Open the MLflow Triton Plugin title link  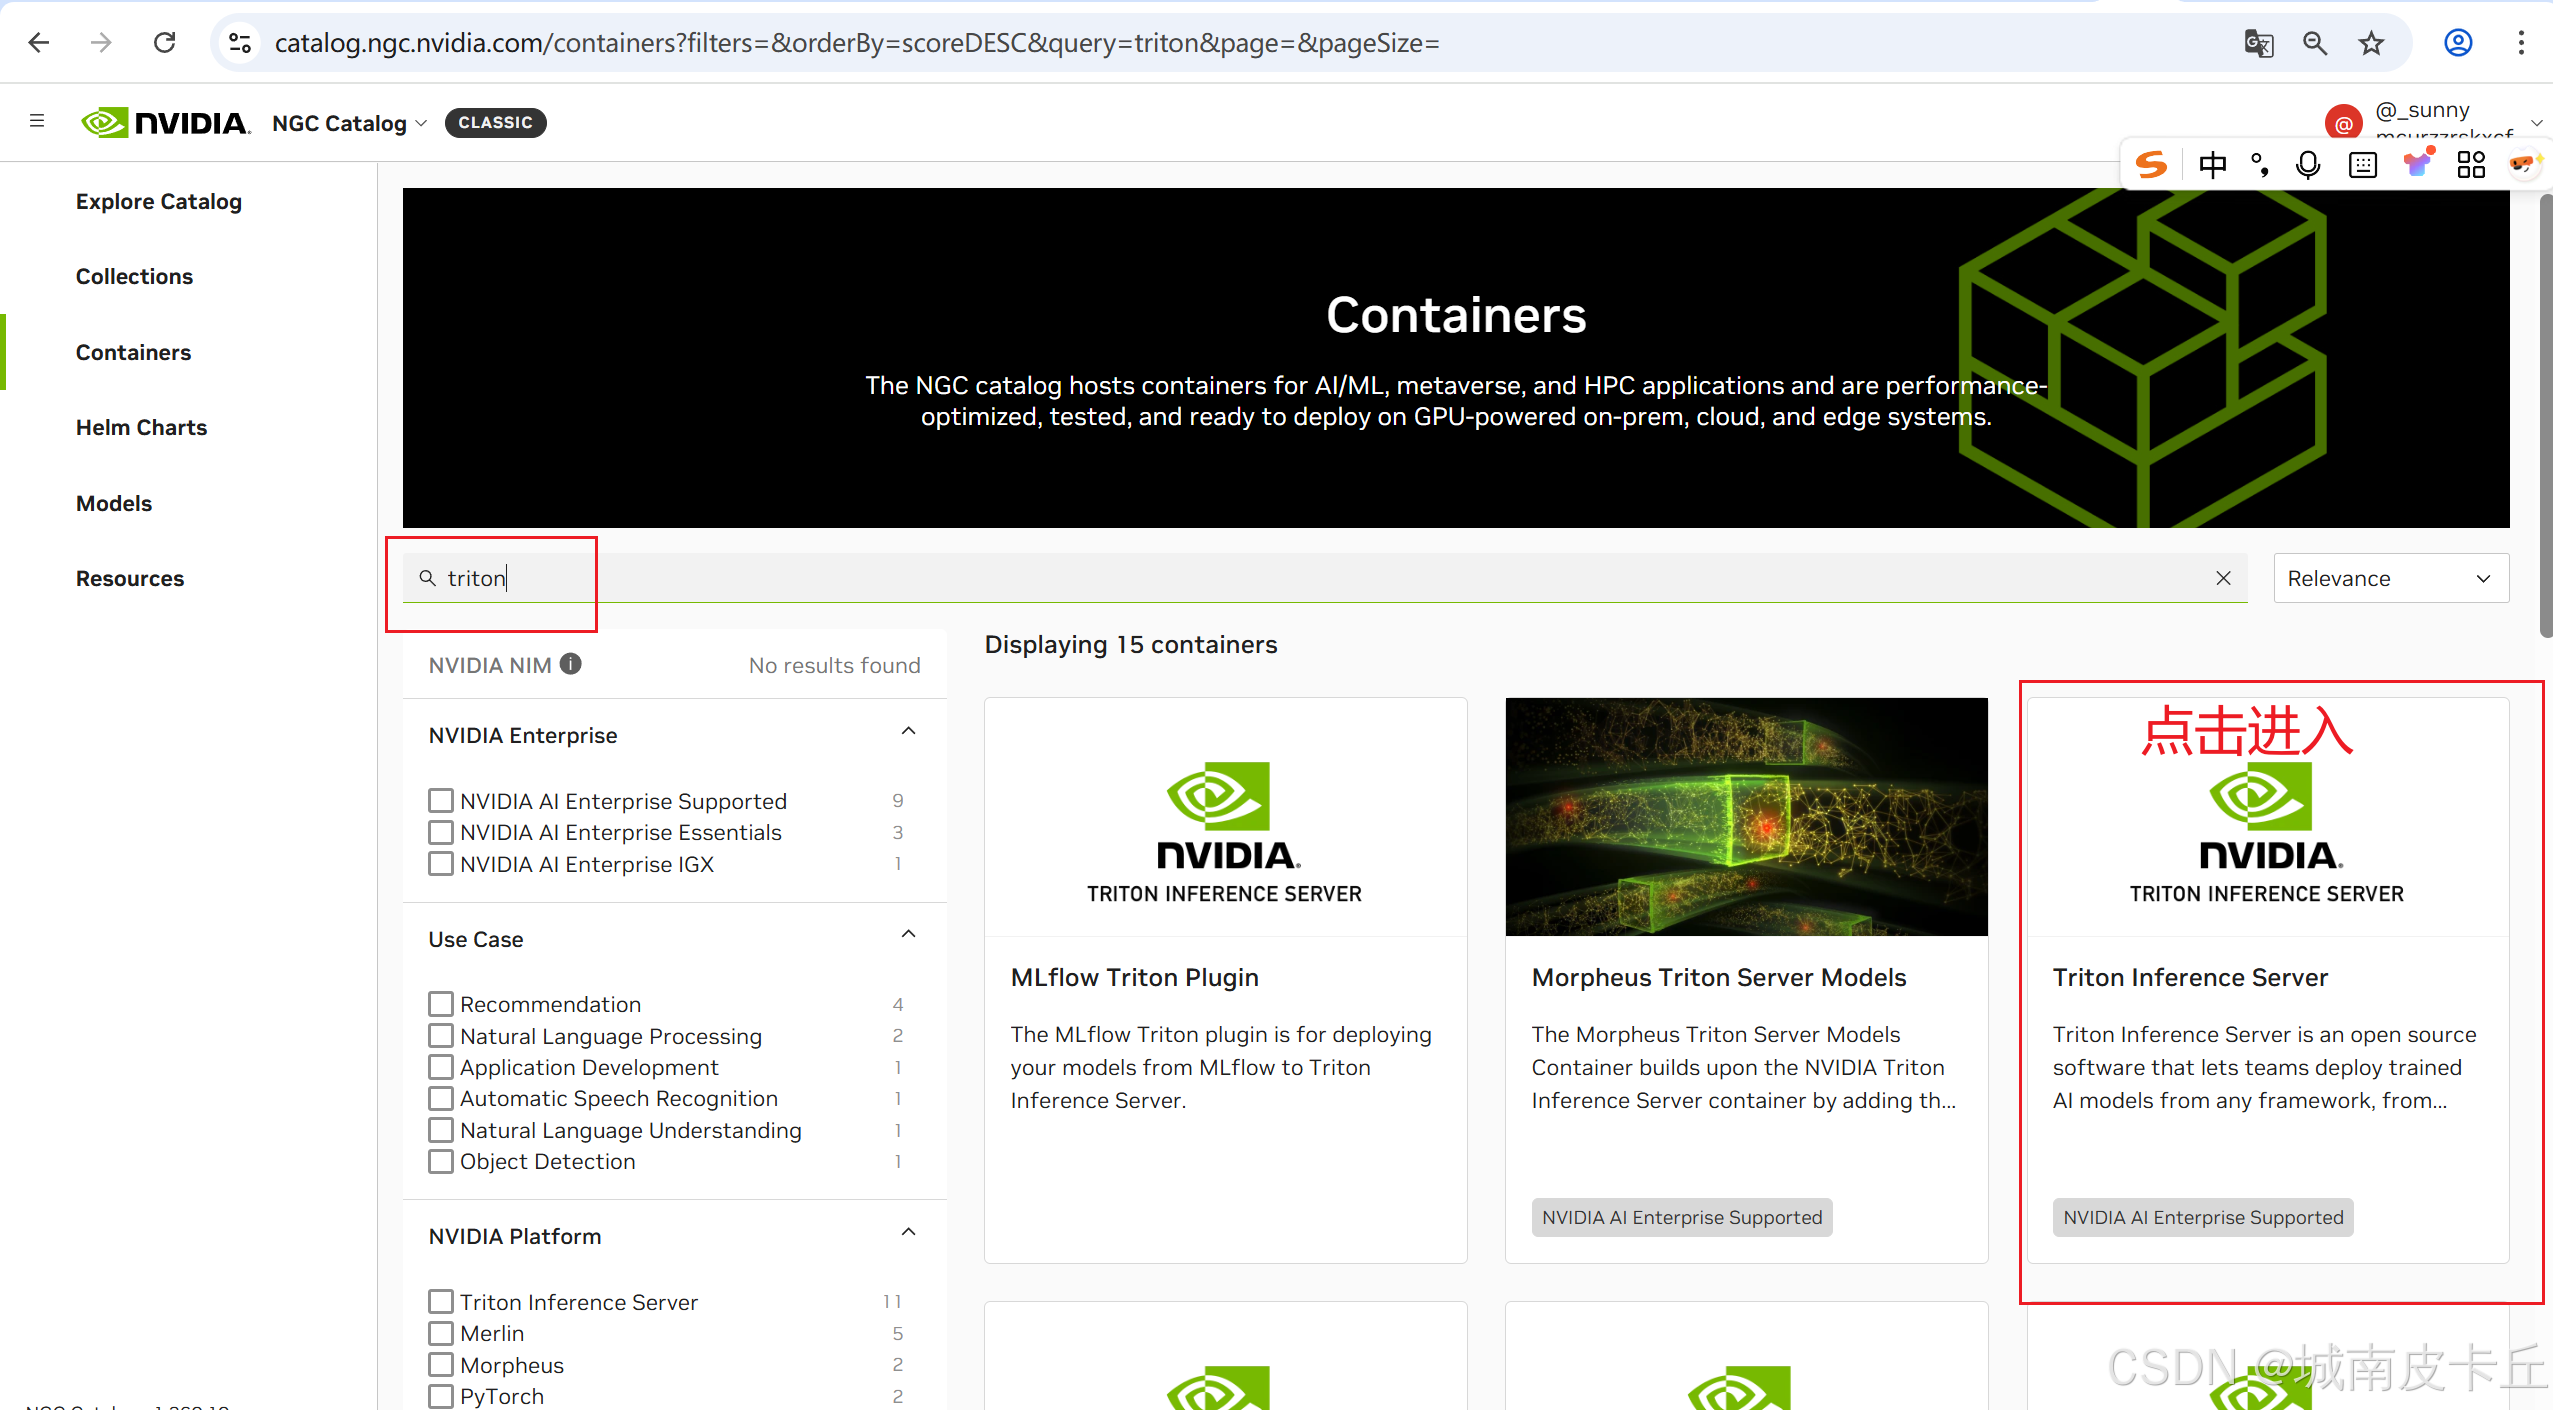pyautogui.click(x=1134, y=977)
